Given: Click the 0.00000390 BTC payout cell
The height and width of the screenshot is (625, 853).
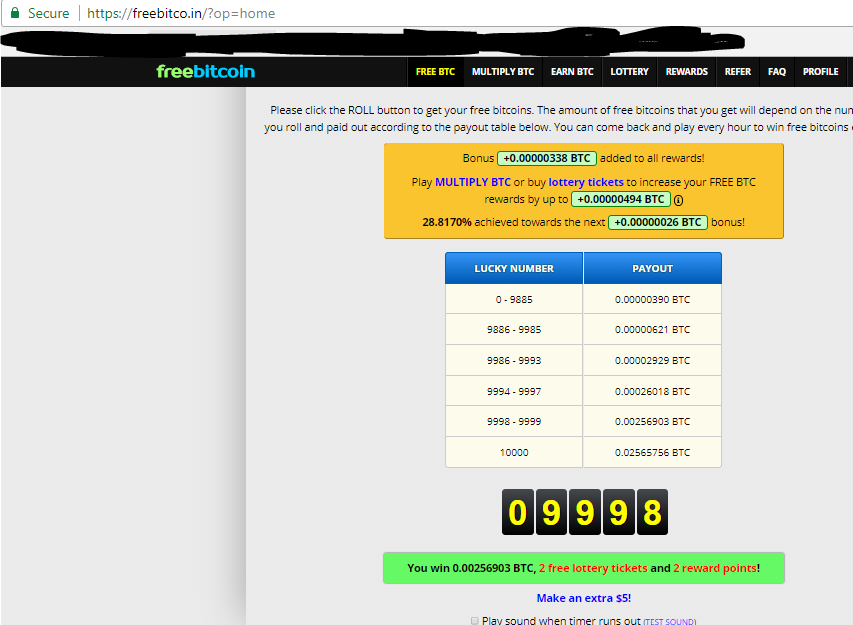Looking at the screenshot, I should point(652,299).
